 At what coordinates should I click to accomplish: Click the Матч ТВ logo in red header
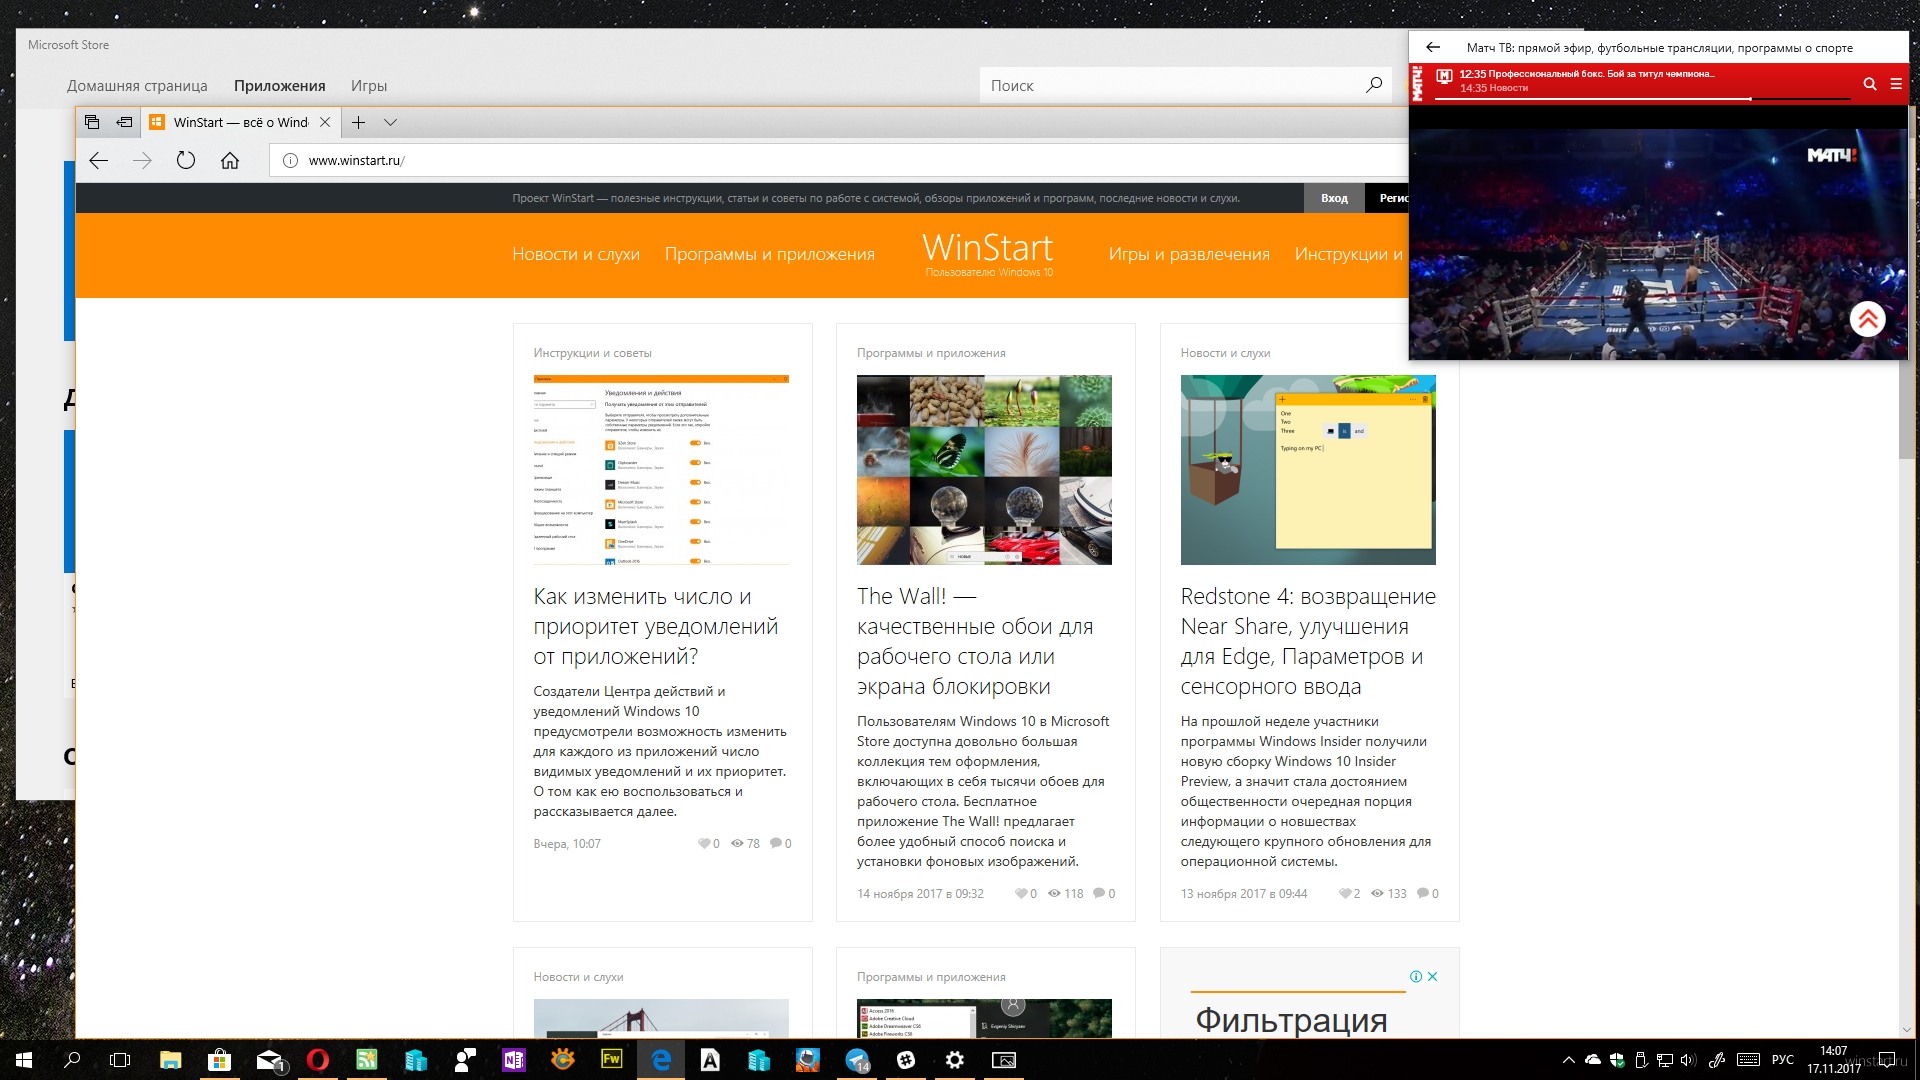pyautogui.click(x=1417, y=84)
